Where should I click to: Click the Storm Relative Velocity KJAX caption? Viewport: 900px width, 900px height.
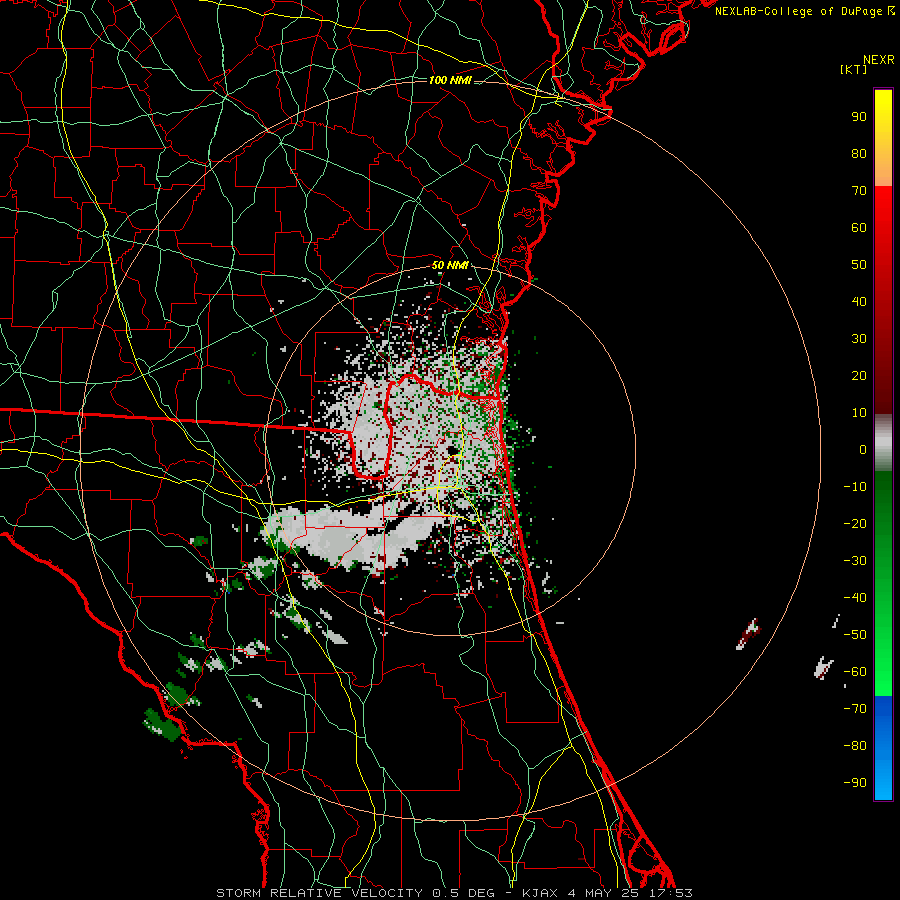tap(454, 893)
